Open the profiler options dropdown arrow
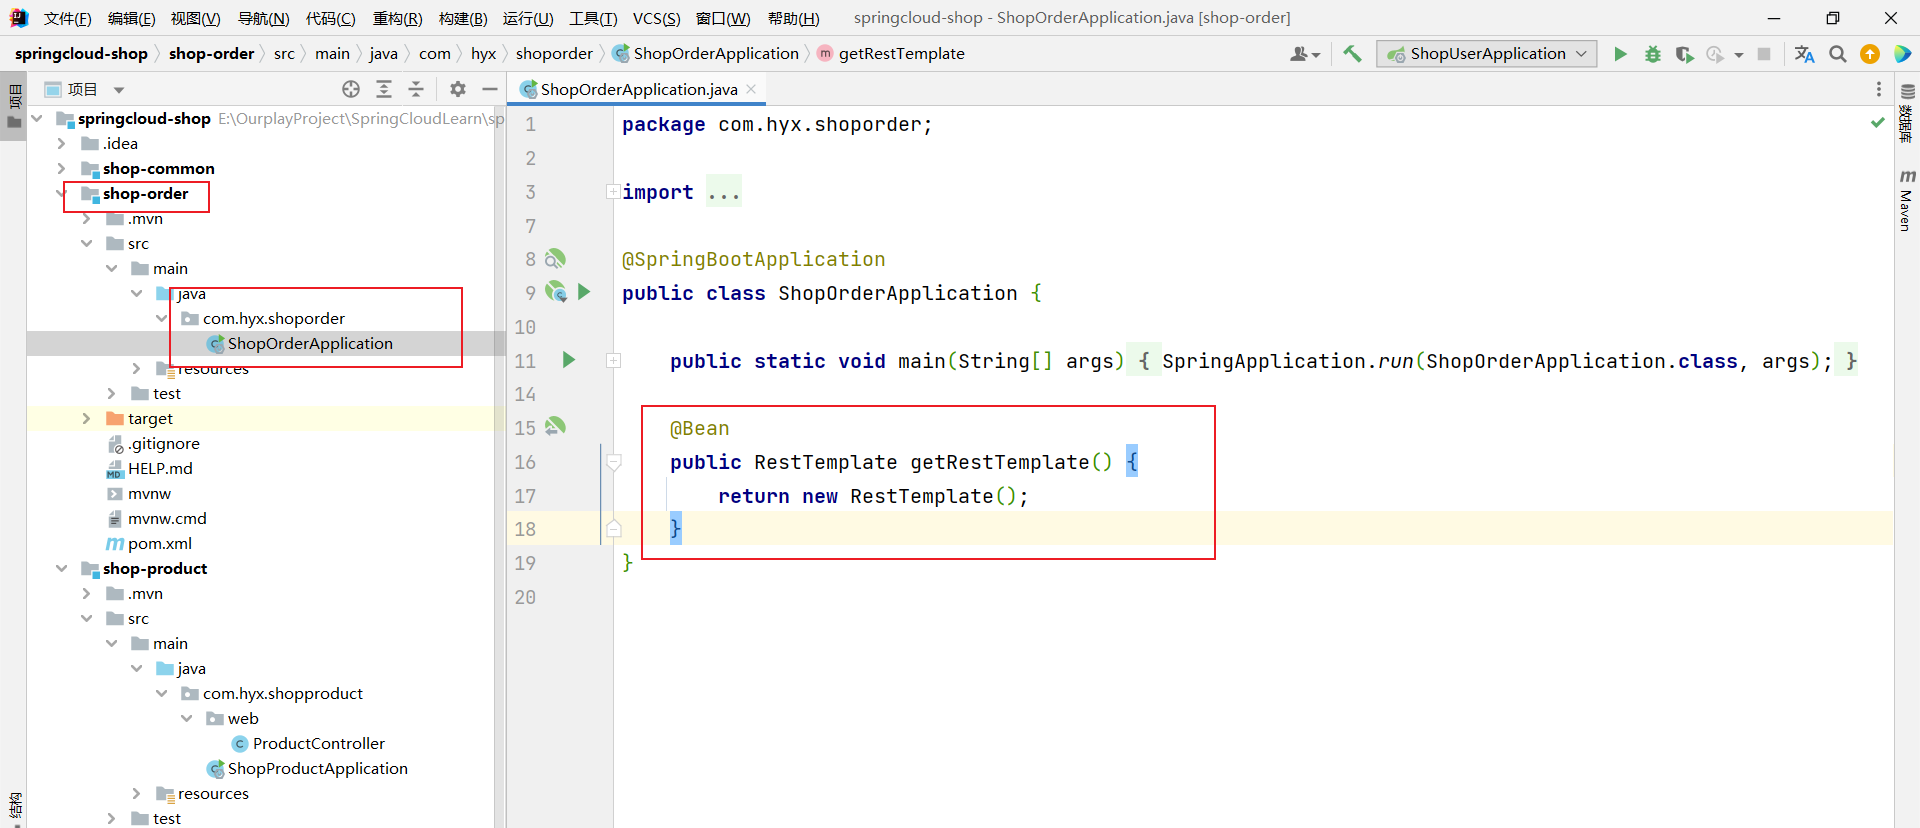Image resolution: width=1920 pixels, height=828 pixels. pos(1739,55)
